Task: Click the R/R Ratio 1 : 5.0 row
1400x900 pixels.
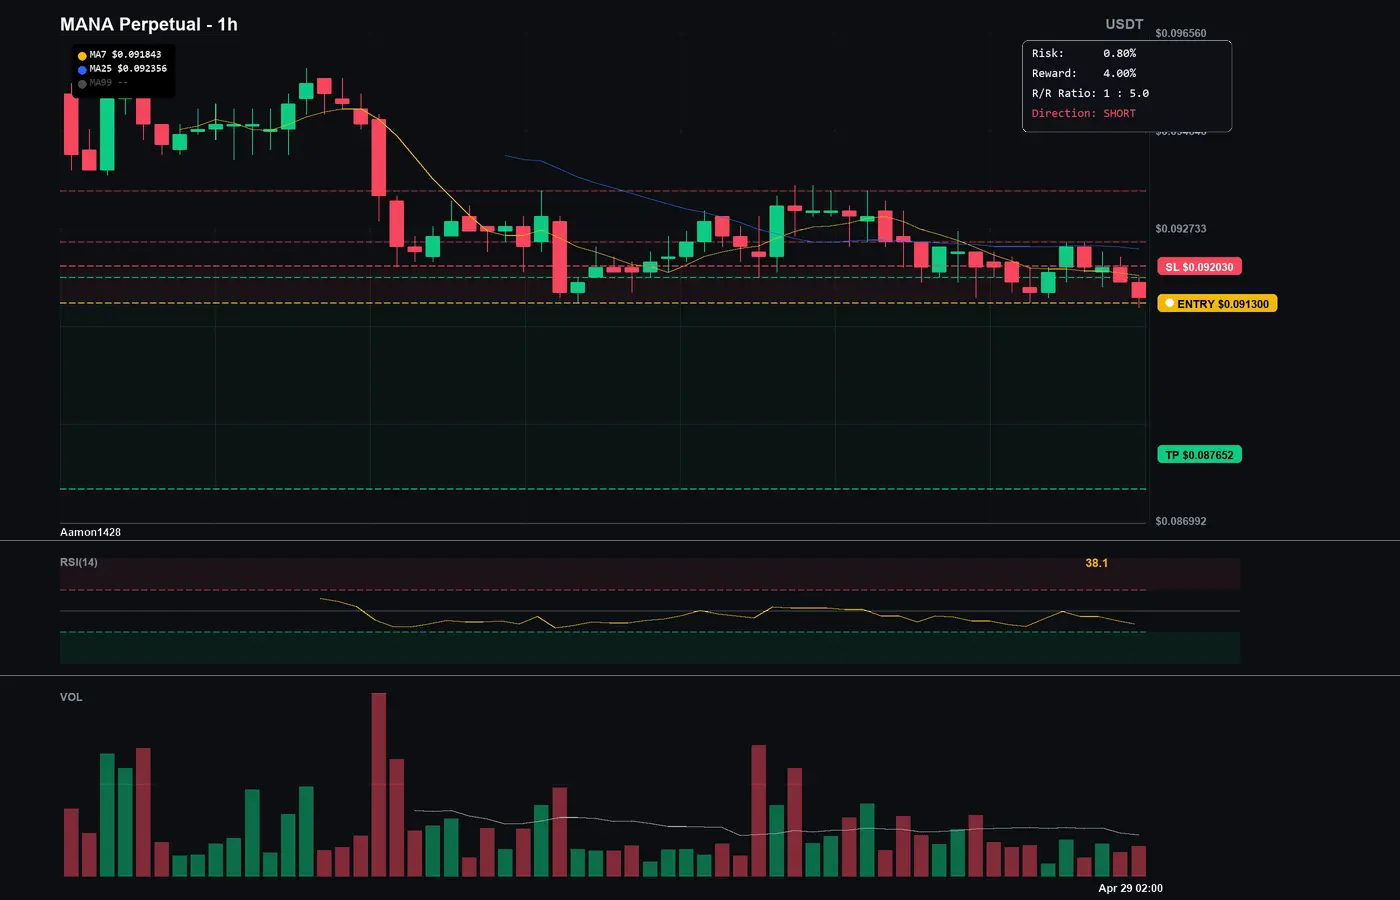Action: (1090, 93)
